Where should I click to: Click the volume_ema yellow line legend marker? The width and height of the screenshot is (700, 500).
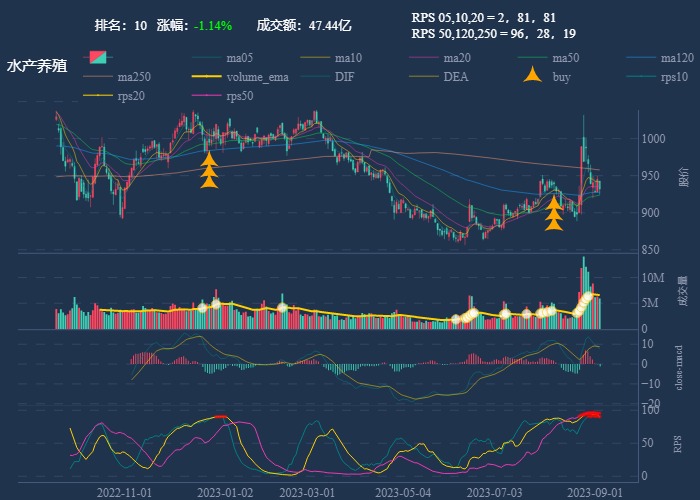point(208,77)
